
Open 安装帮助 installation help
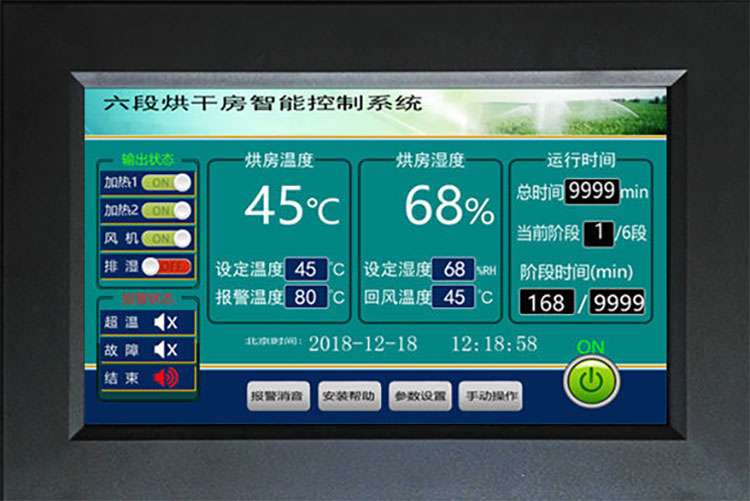point(349,396)
